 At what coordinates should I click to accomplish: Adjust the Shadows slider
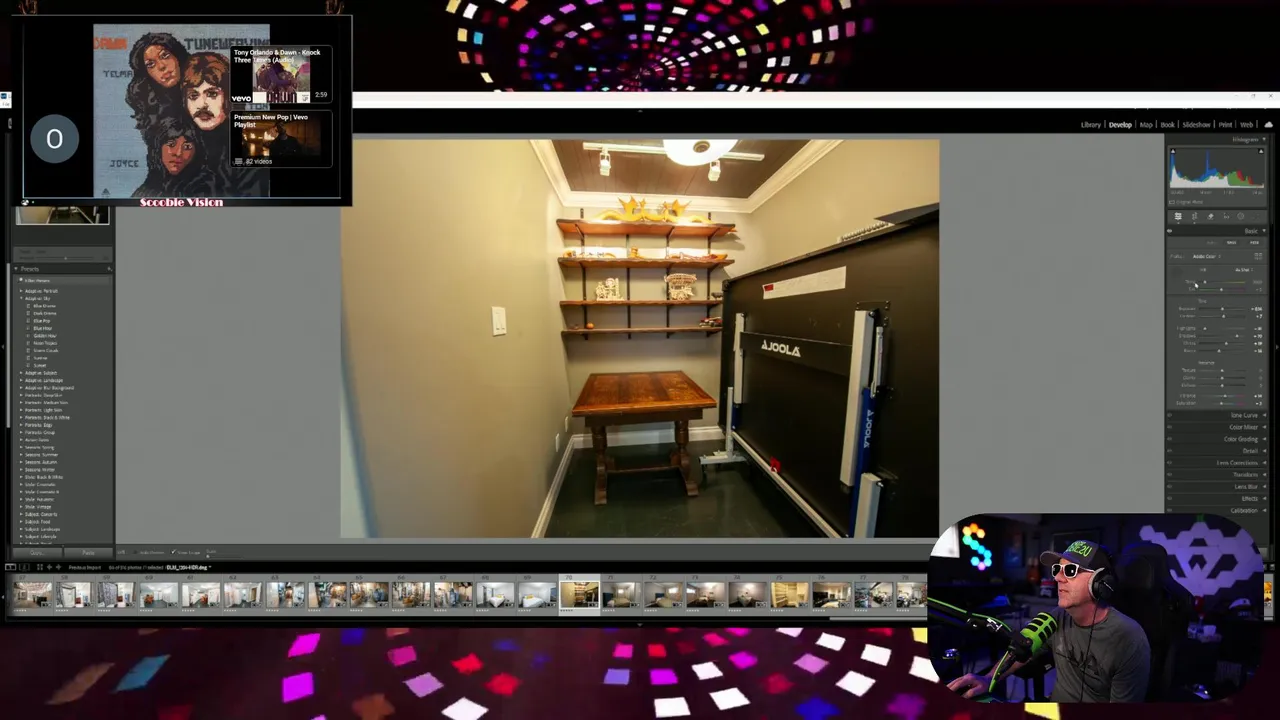coord(1222,336)
